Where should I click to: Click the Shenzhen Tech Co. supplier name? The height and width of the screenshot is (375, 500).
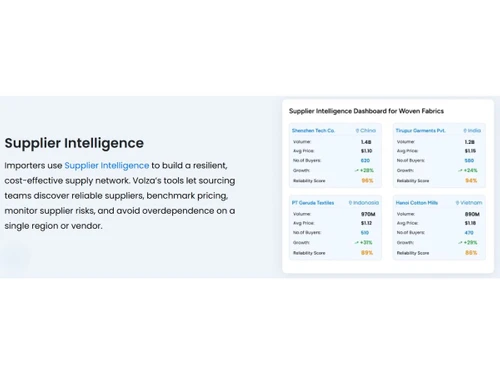point(313,130)
